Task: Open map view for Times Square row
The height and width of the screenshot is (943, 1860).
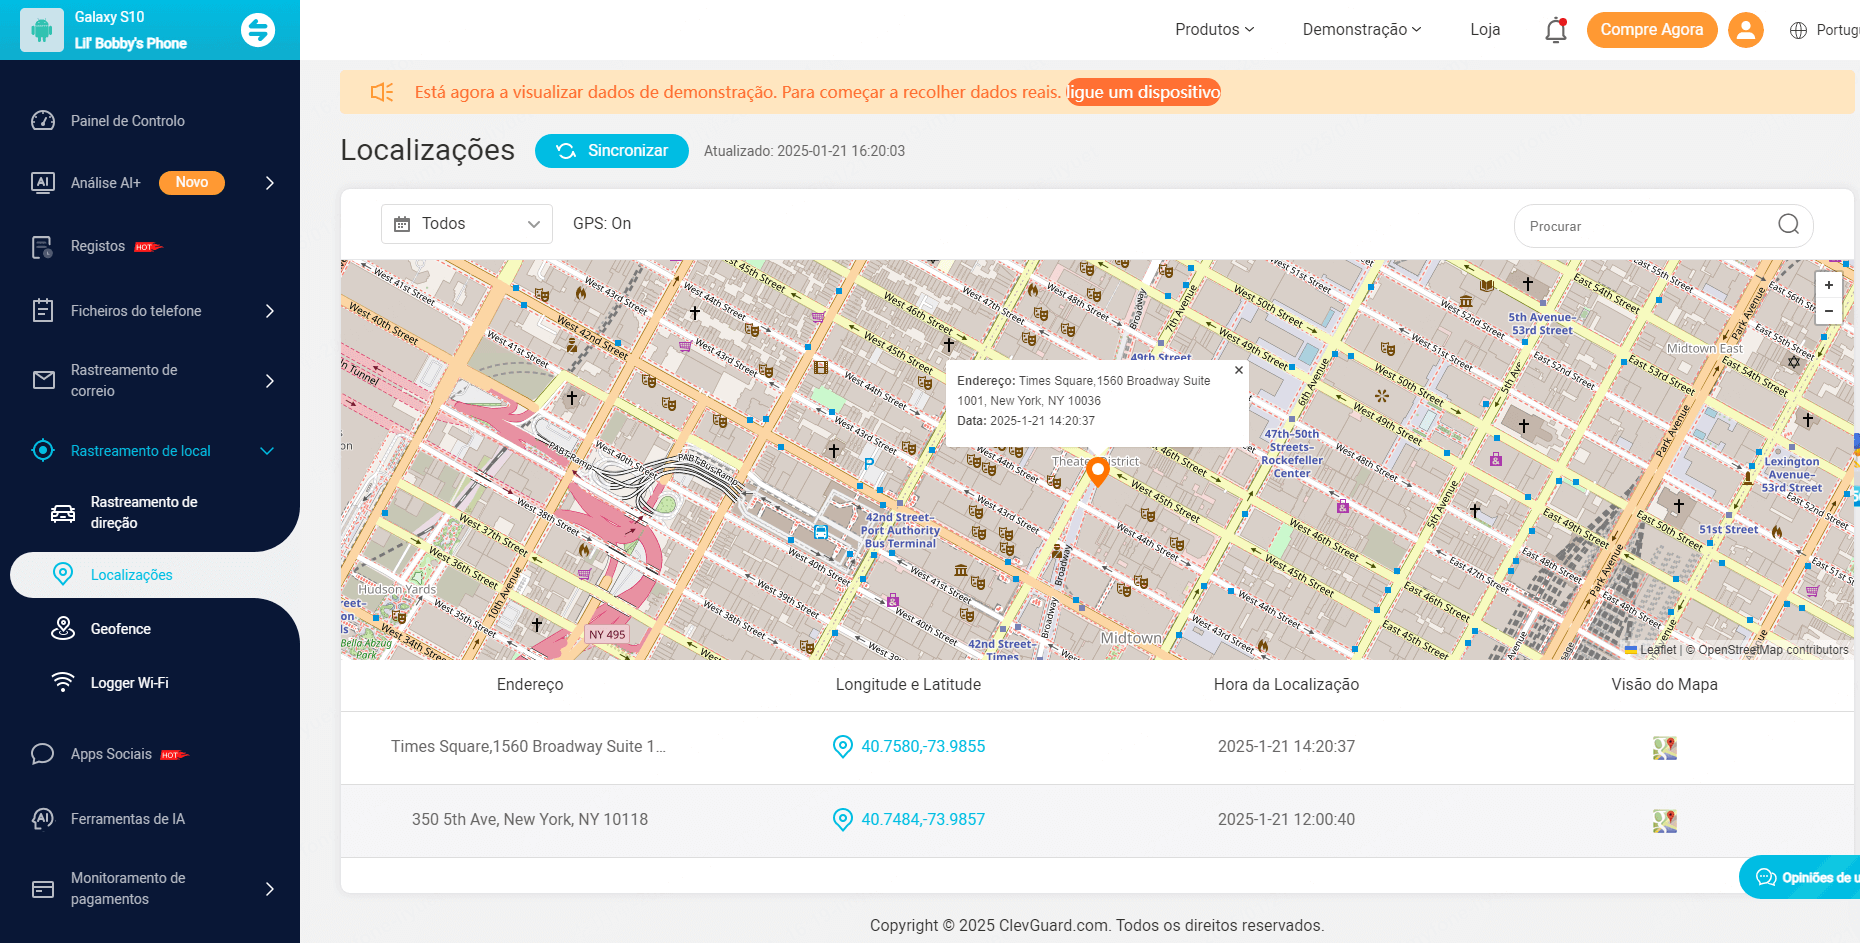Action: (x=1665, y=748)
